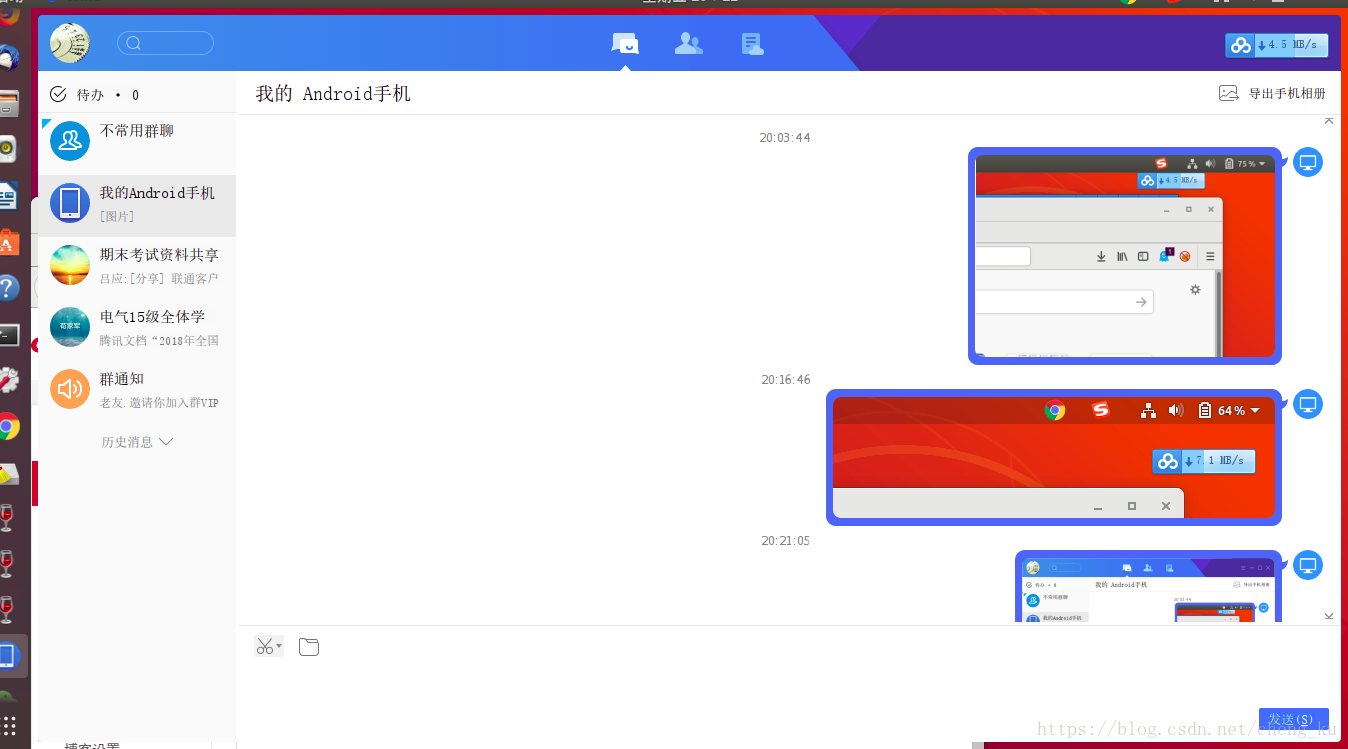Send message with 发送(S) button
1348x749 pixels.
coord(1293,720)
